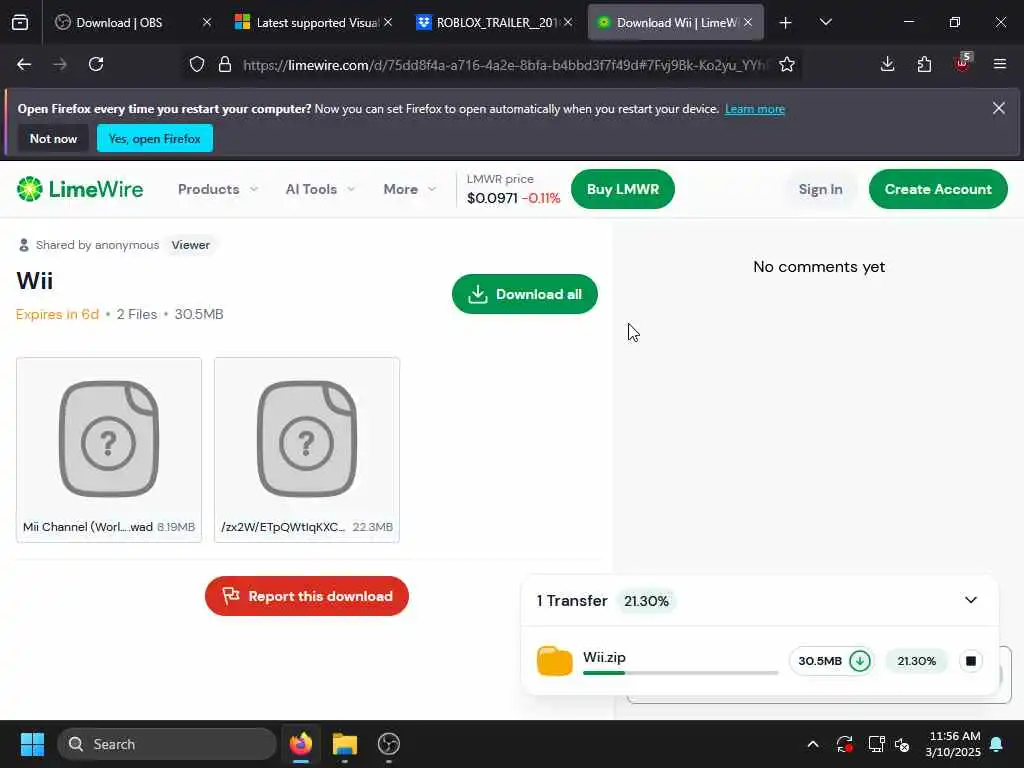The image size is (1024, 768).
Task: Click the Expires in 6d text
Action: click(x=57, y=314)
